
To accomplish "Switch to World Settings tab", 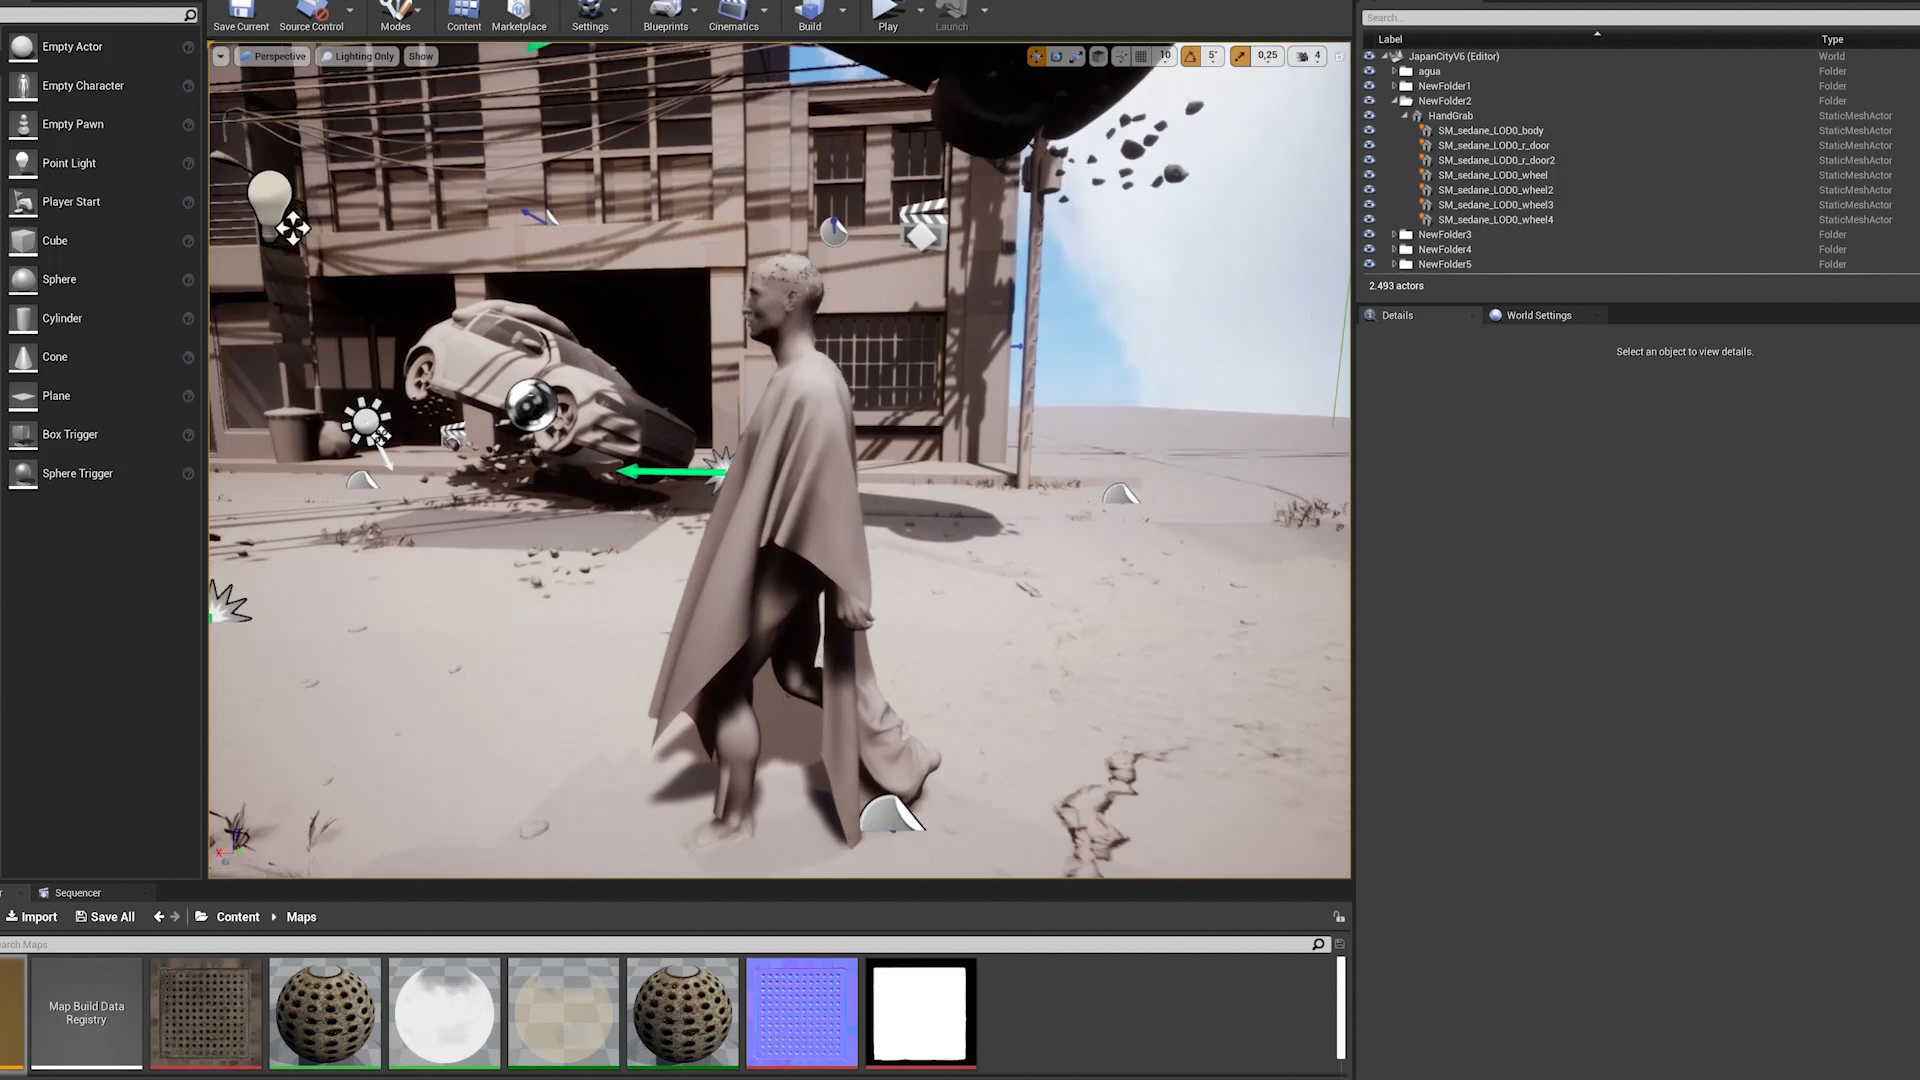I will point(1537,316).
